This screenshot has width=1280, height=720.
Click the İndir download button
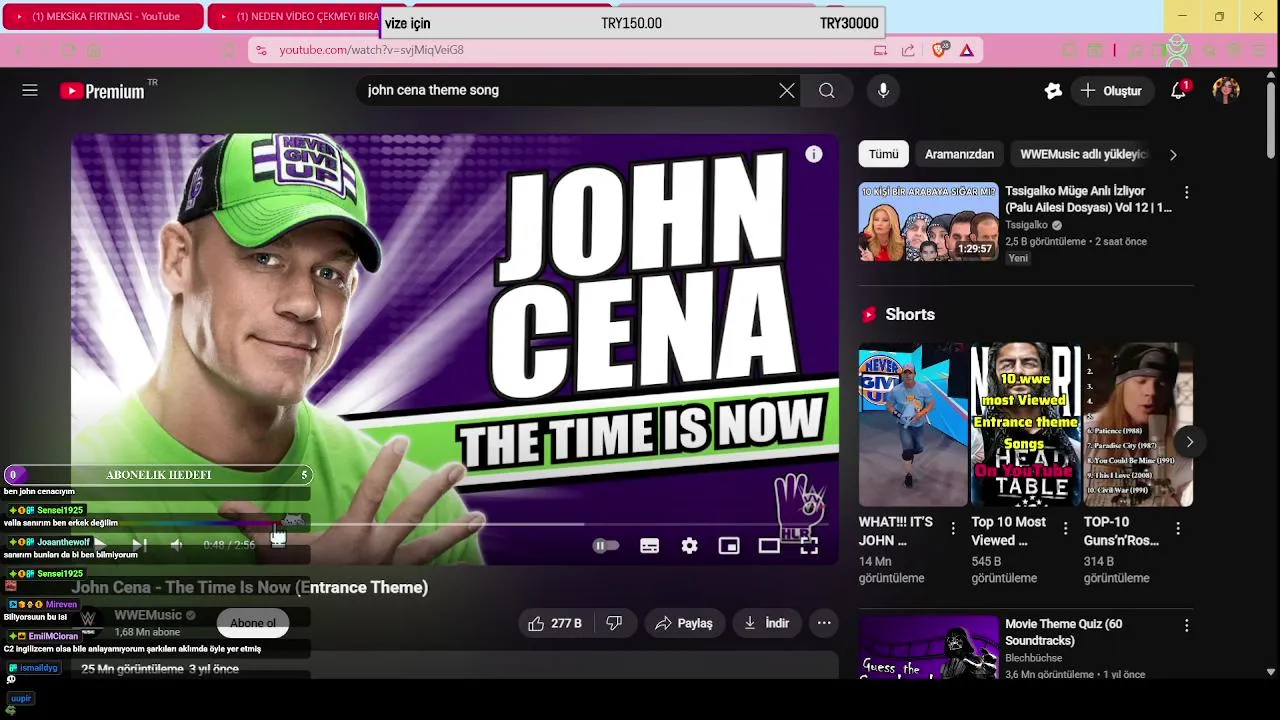click(x=767, y=623)
